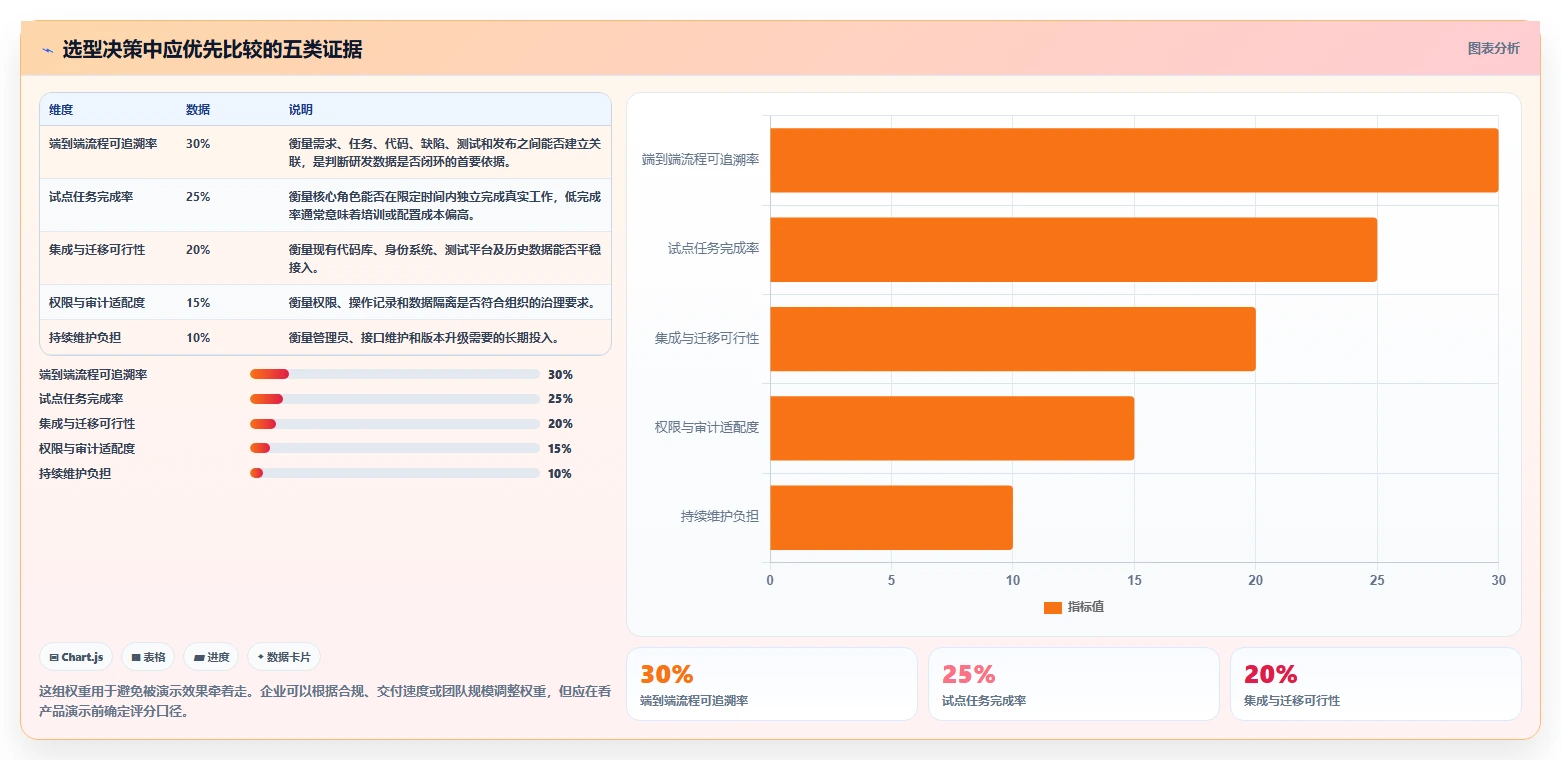1561x760 pixels.
Task: Click the 数据 column header
Action: 198,110
